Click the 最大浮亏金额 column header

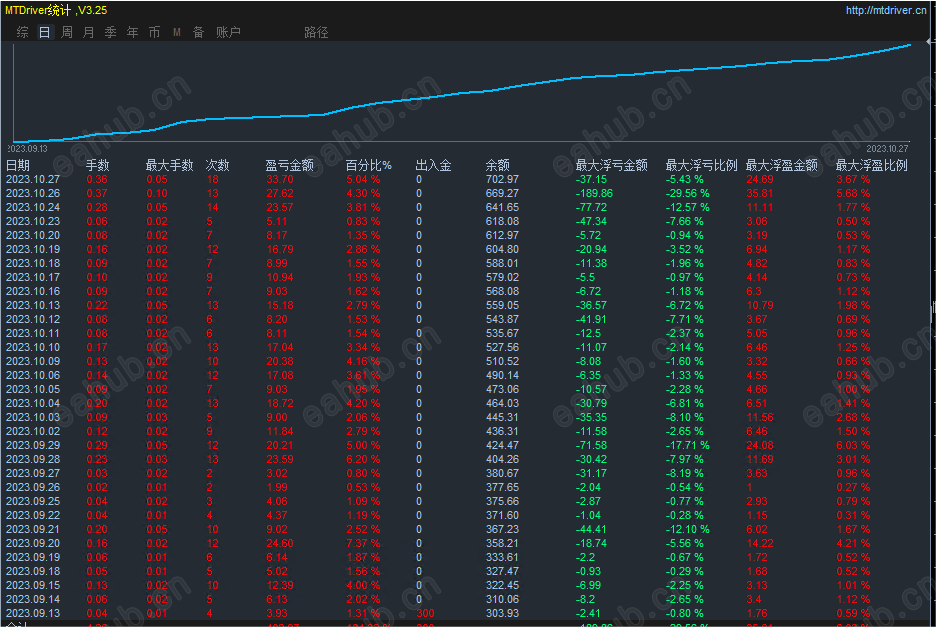[611, 165]
